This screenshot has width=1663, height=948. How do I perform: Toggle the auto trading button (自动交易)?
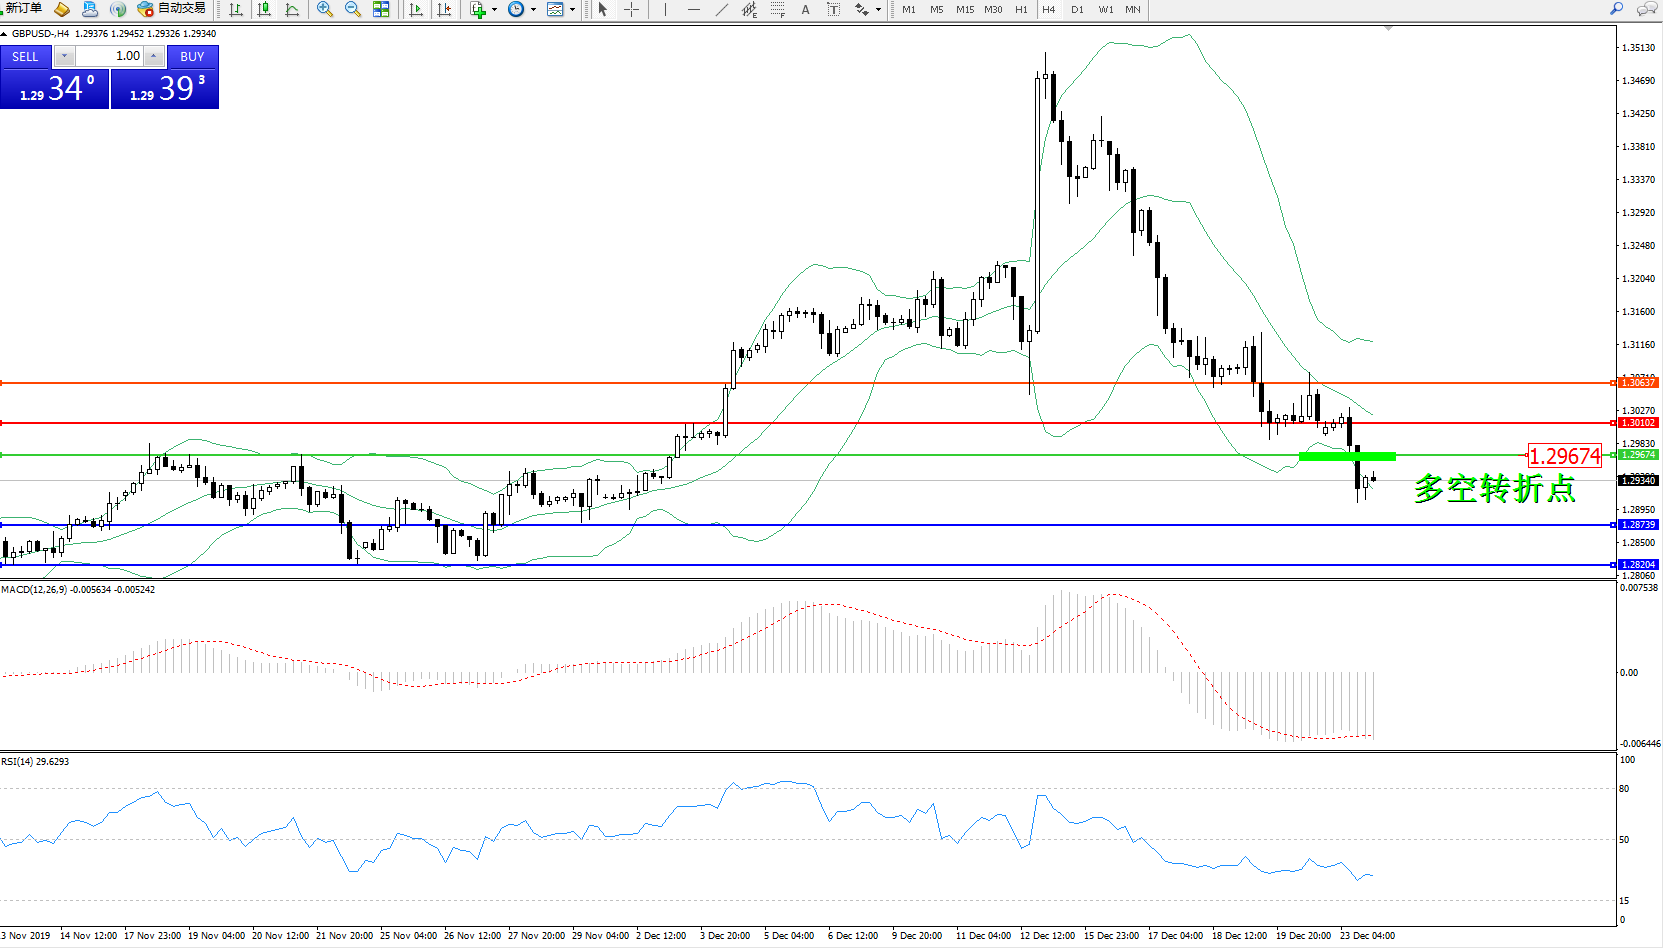click(x=172, y=9)
